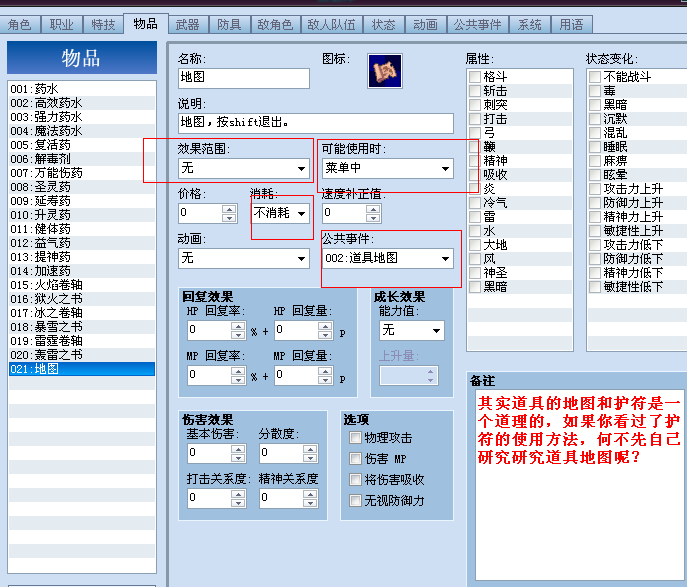Enable the 物理攻击 option
Screen dimensions: 687x587
tap(355, 438)
